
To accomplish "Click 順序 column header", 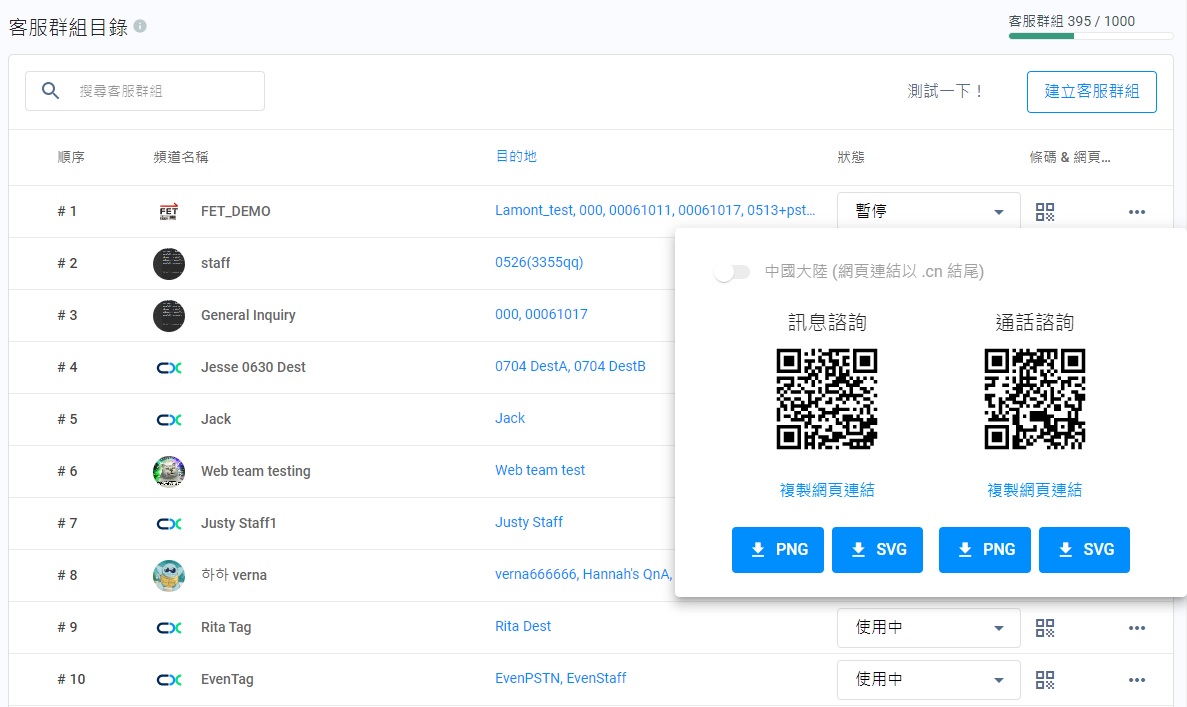I will (x=71, y=157).
